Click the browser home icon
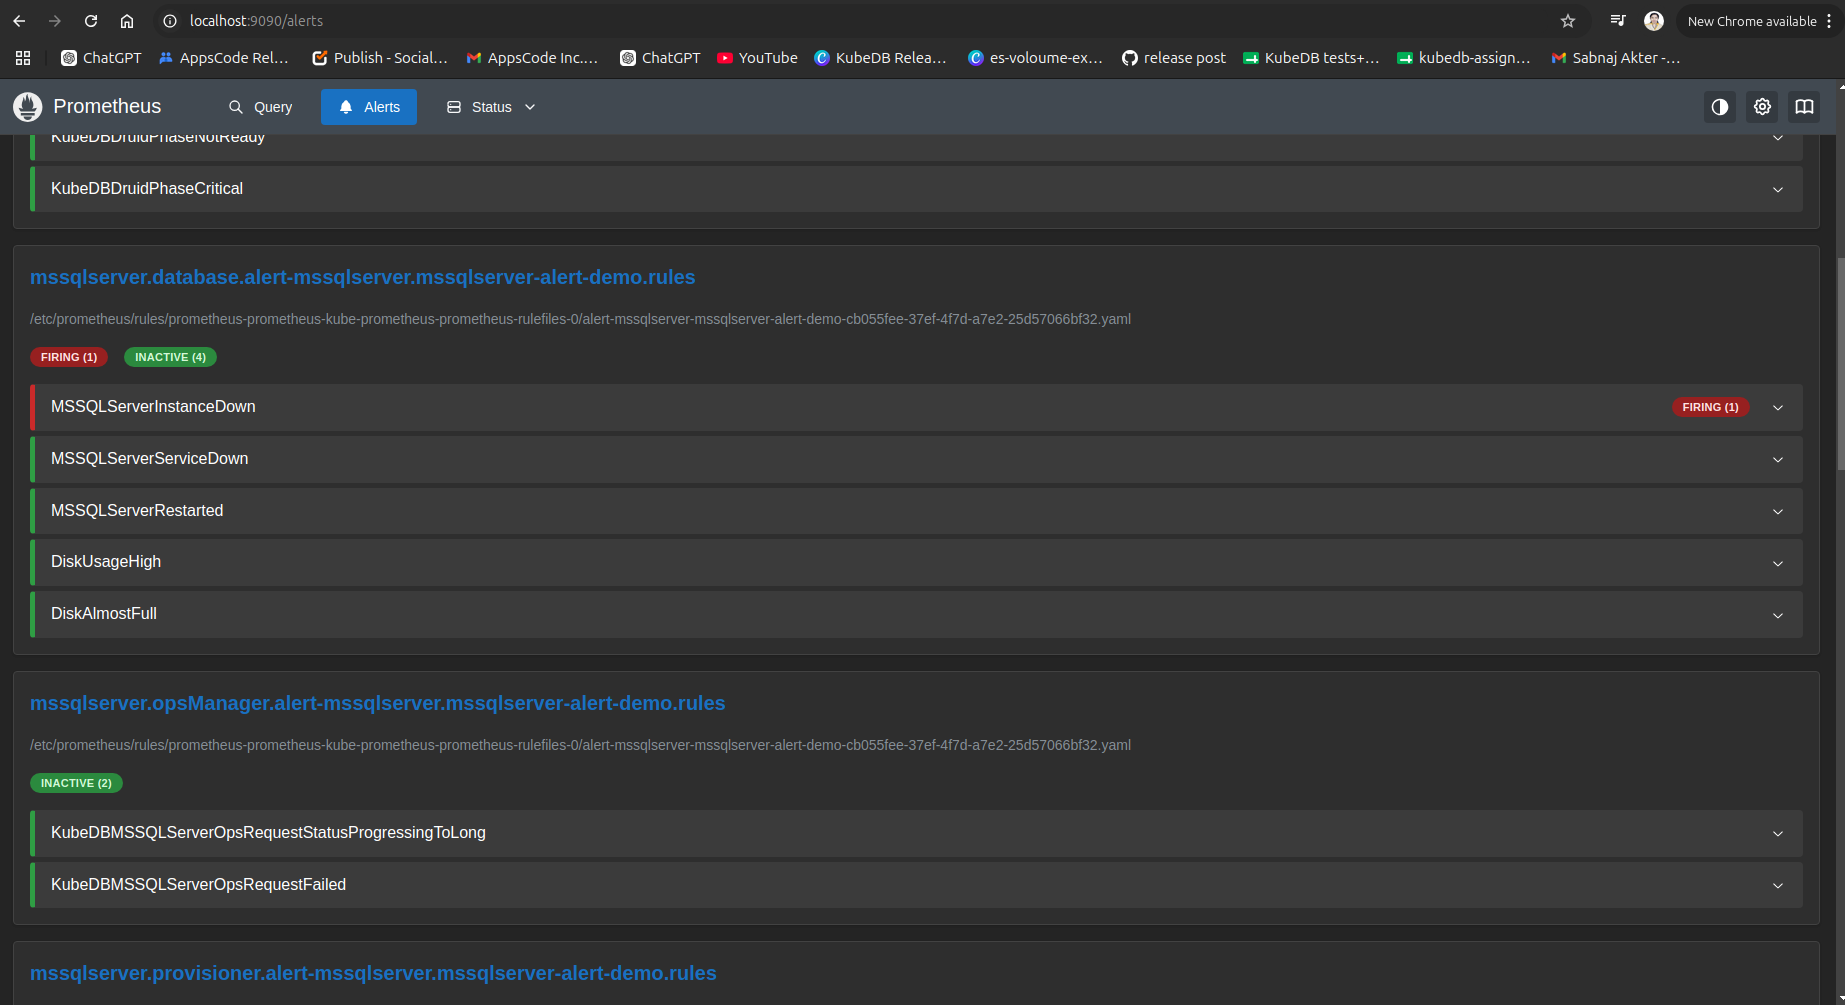The height and width of the screenshot is (1005, 1845). [127, 21]
